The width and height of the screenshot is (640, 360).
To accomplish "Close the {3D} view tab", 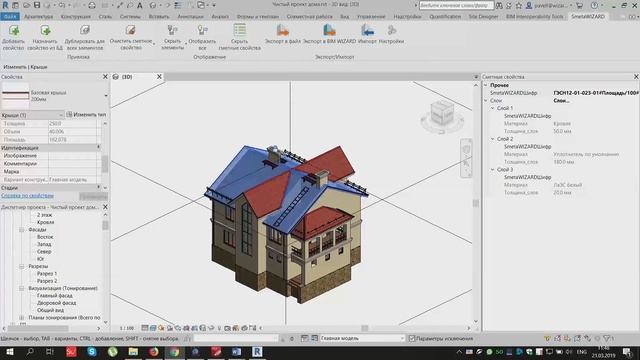I will [159, 77].
